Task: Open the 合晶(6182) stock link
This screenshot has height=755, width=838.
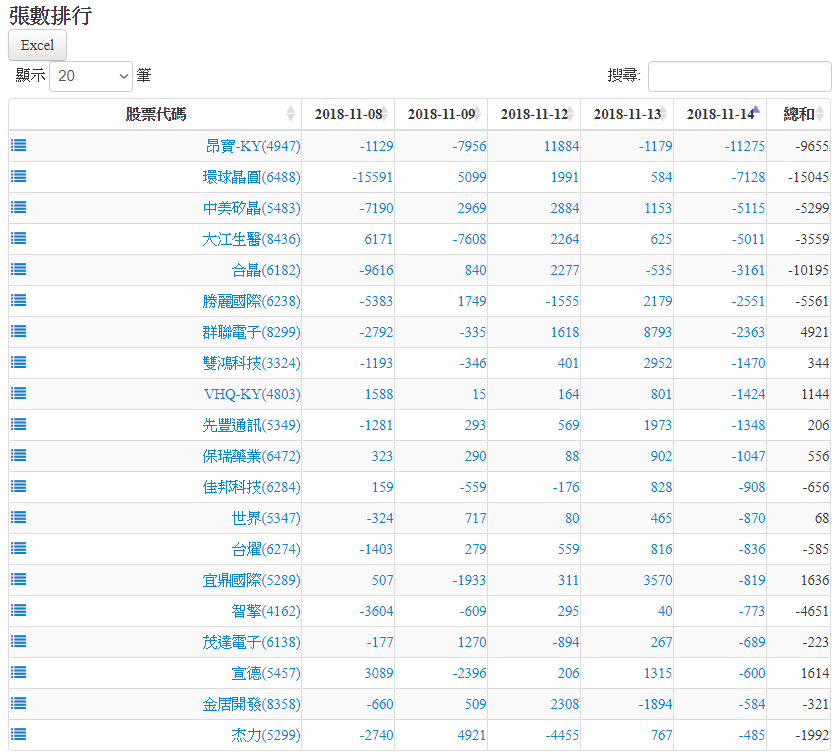Action: pos(265,270)
